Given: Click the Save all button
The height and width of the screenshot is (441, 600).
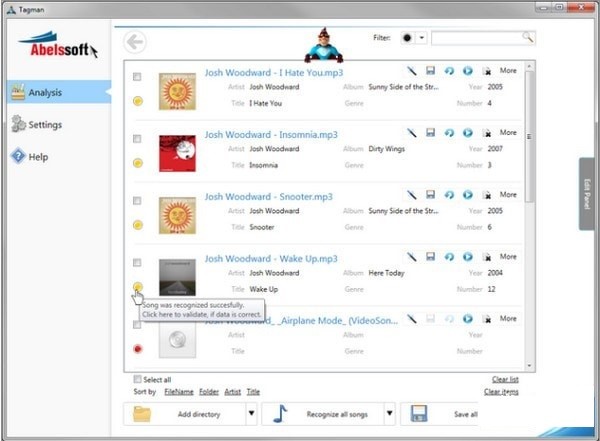Looking at the screenshot, I should pos(439,414).
